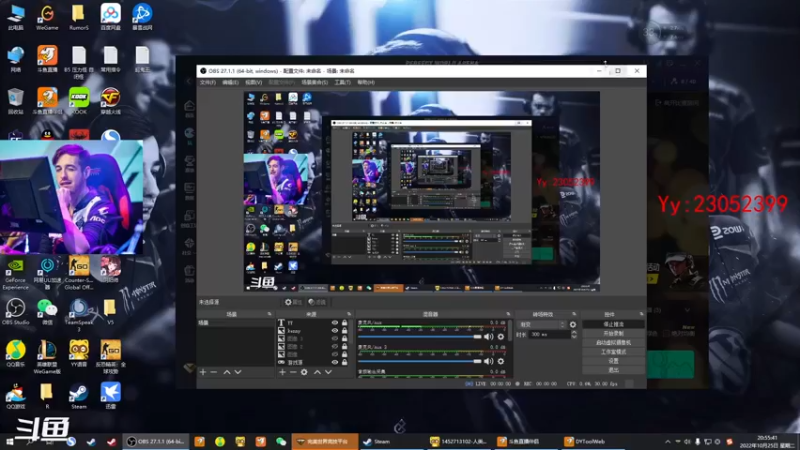Toggle visibility of YY text source
This screenshot has height=450, width=800.
(x=335, y=323)
